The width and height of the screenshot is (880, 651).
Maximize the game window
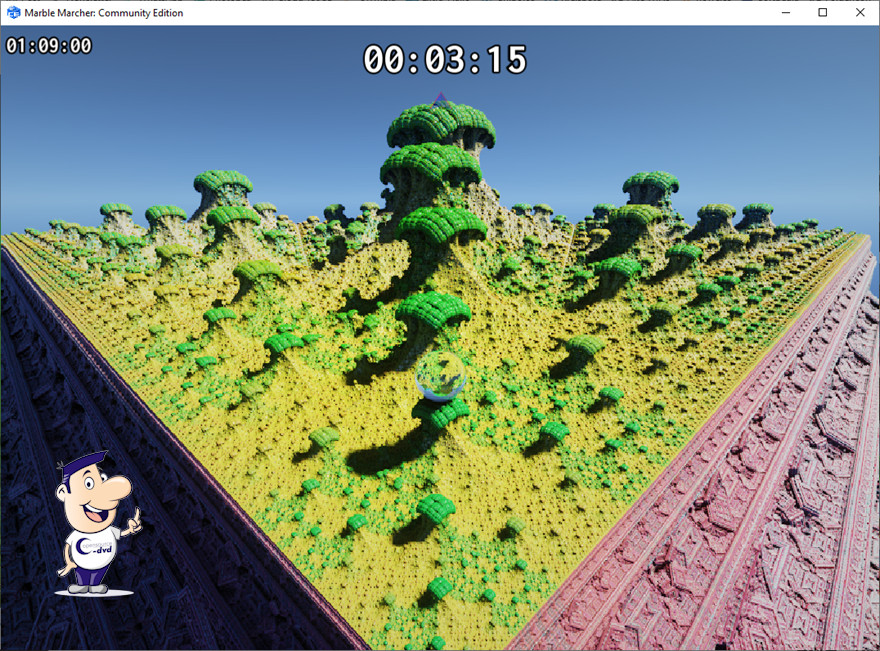pos(822,12)
